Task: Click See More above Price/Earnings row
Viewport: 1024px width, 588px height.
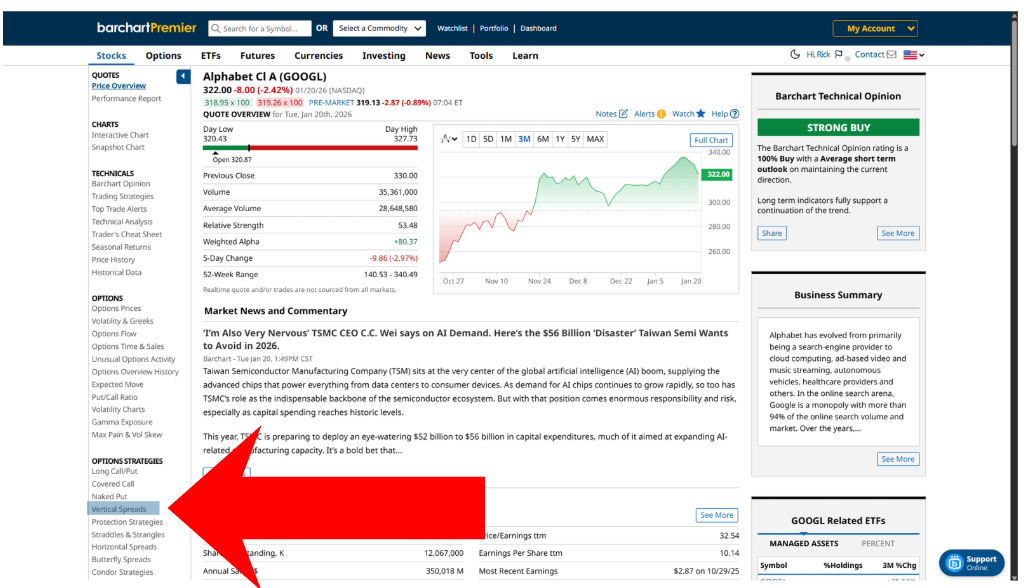Action: pos(716,515)
